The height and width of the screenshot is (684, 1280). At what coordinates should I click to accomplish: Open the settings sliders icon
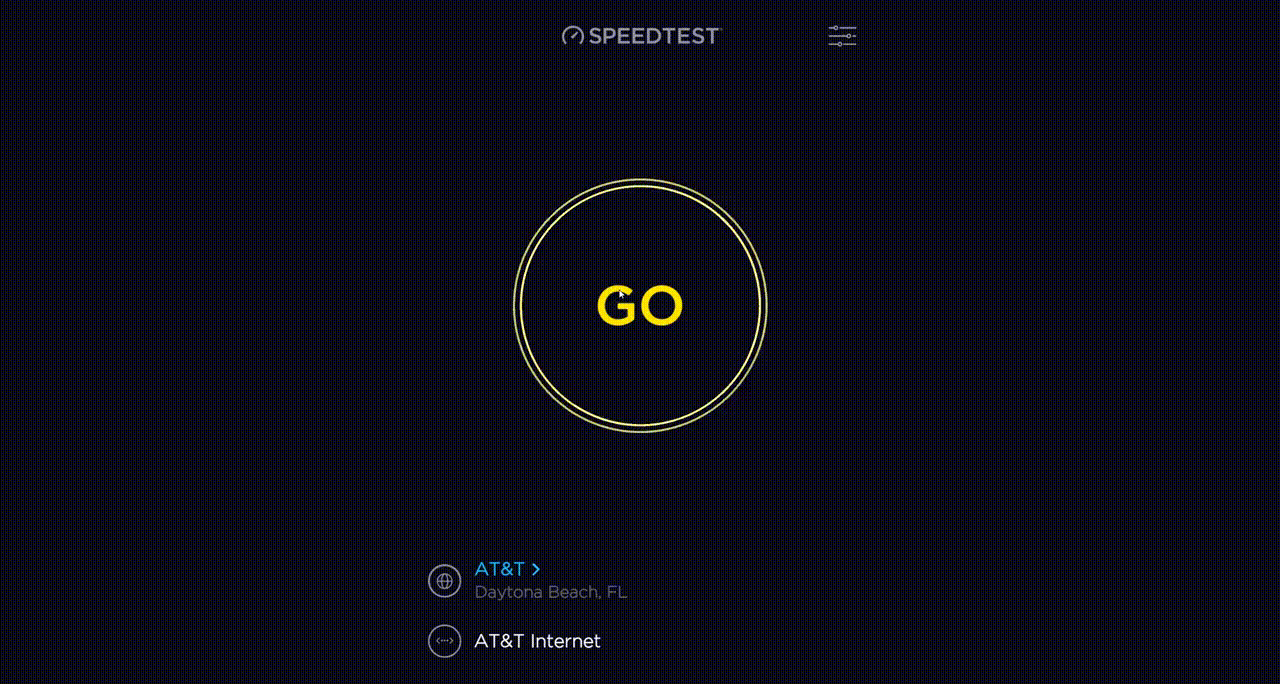(842, 36)
